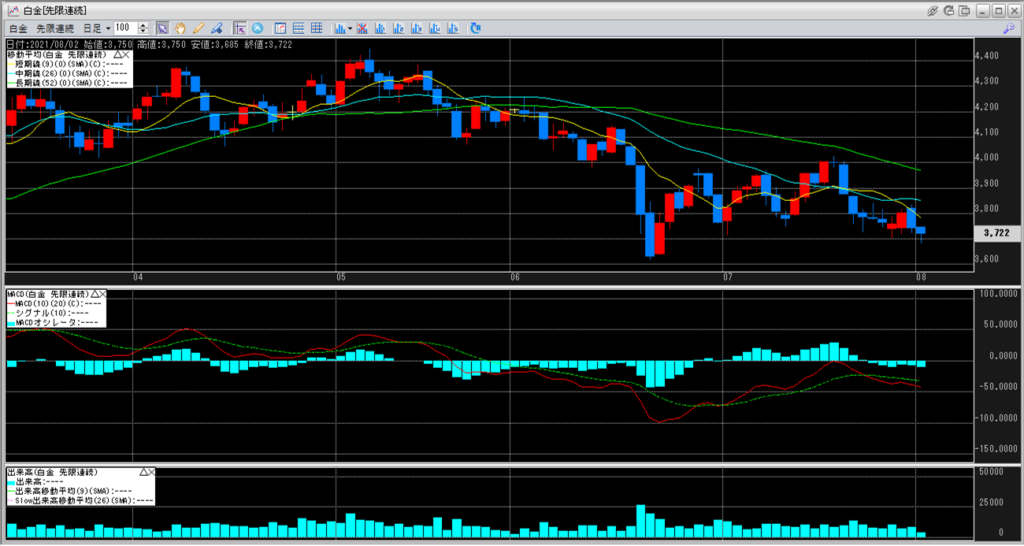Image resolution: width=1024 pixels, height=546 pixels.
Task: Click the 中期線(26) legend entry
Action: coord(67,73)
